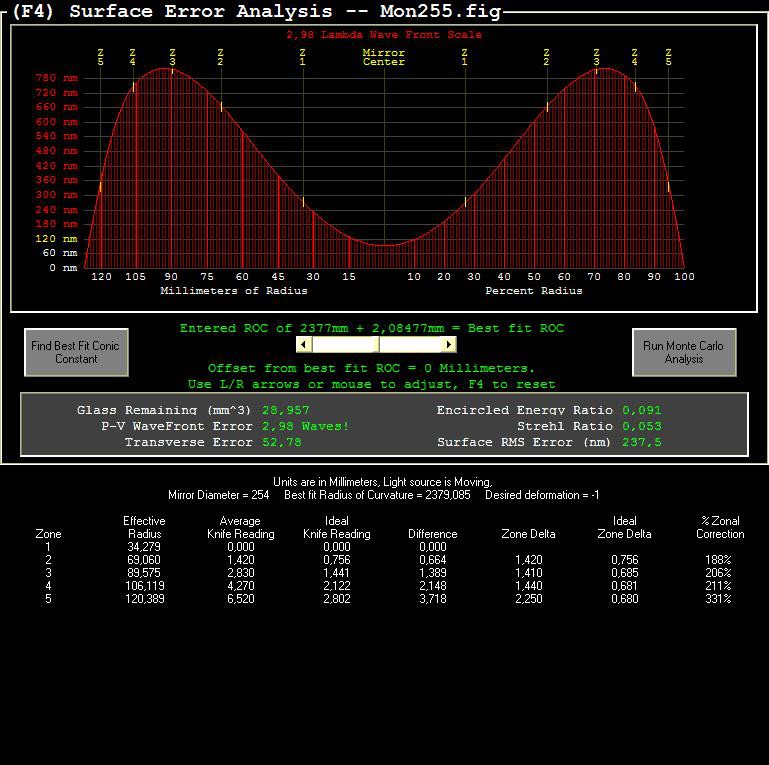Screen dimensions: 769x765
Task: Click the Surface RMS Error value 237,5
Action: tap(641, 442)
